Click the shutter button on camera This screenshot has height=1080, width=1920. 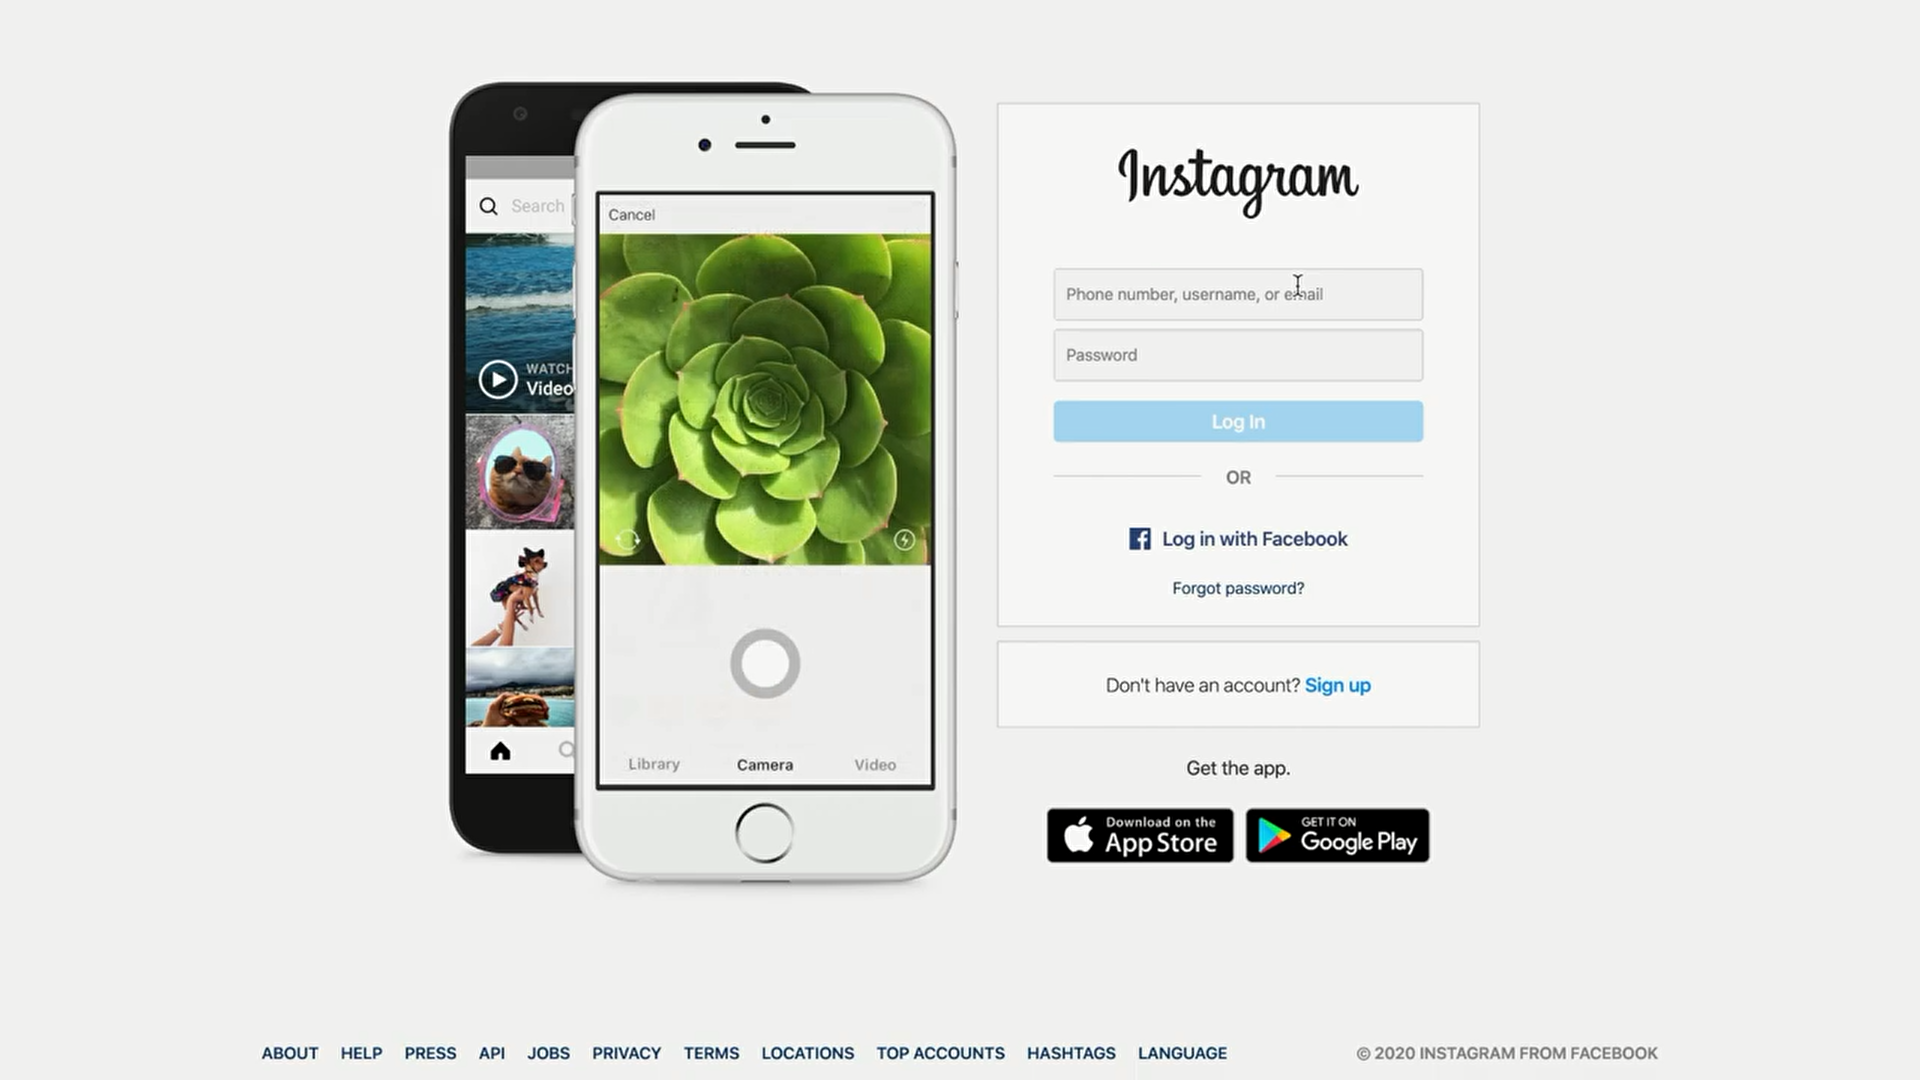click(764, 662)
